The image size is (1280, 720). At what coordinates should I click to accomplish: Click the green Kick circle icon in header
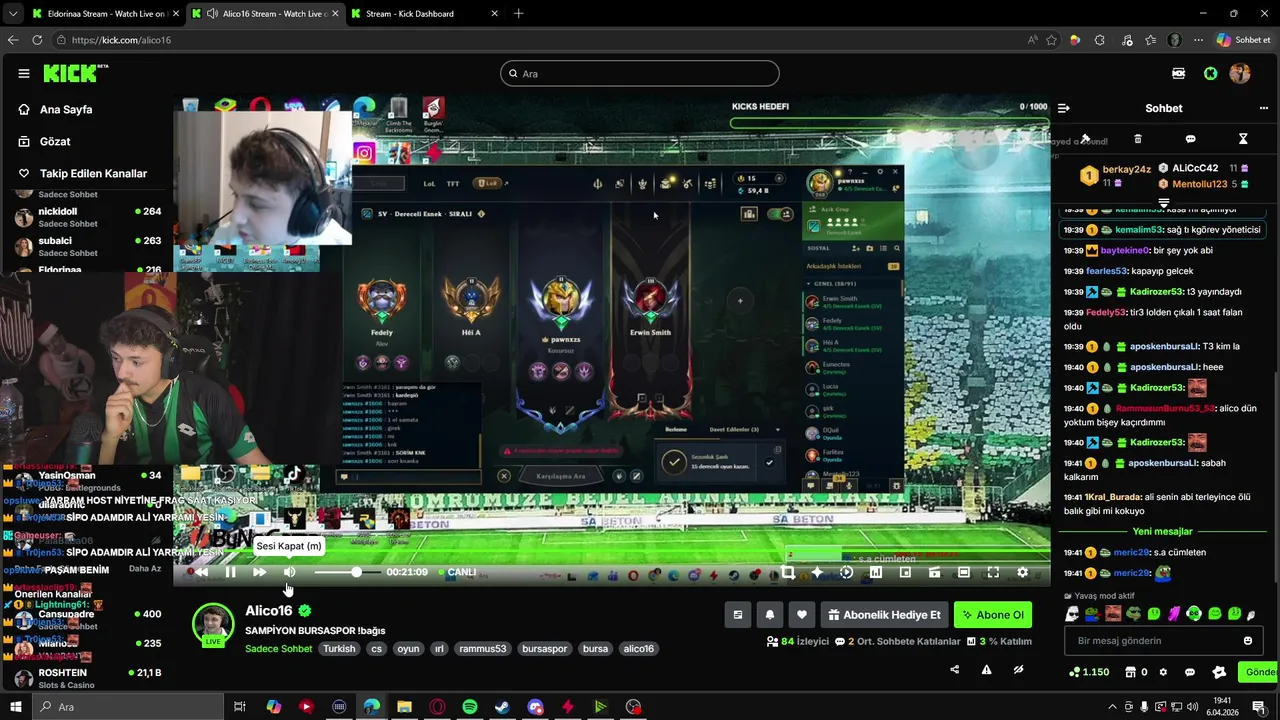click(x=1210, y=73)
